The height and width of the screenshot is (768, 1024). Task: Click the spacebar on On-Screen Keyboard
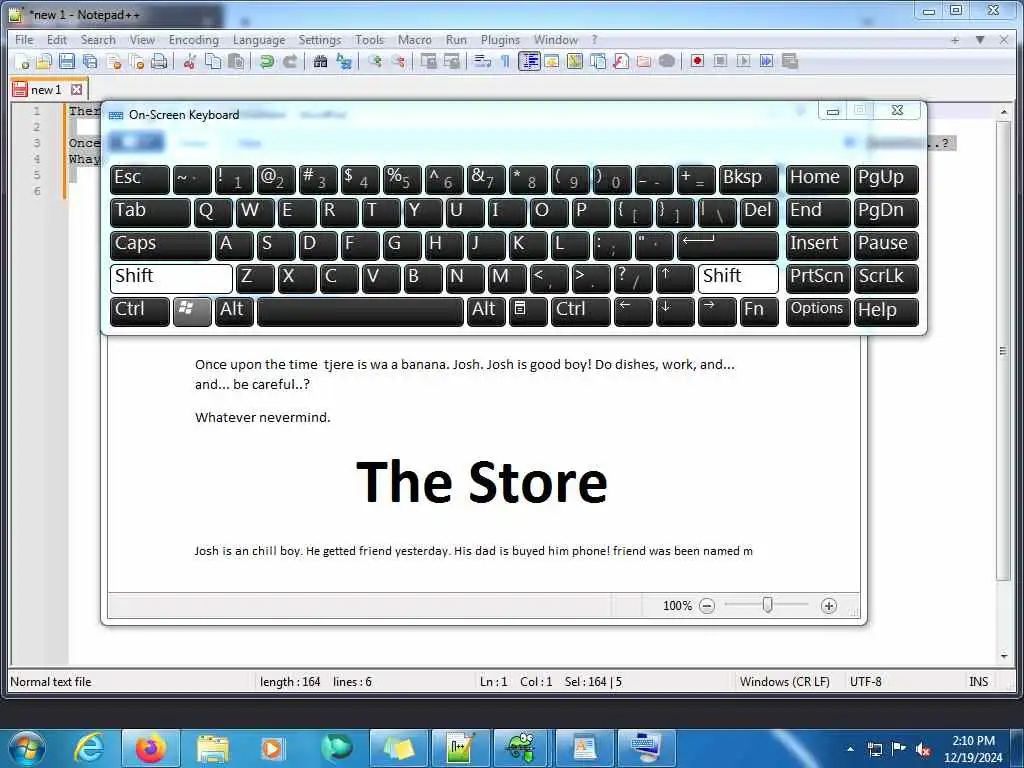360,311
